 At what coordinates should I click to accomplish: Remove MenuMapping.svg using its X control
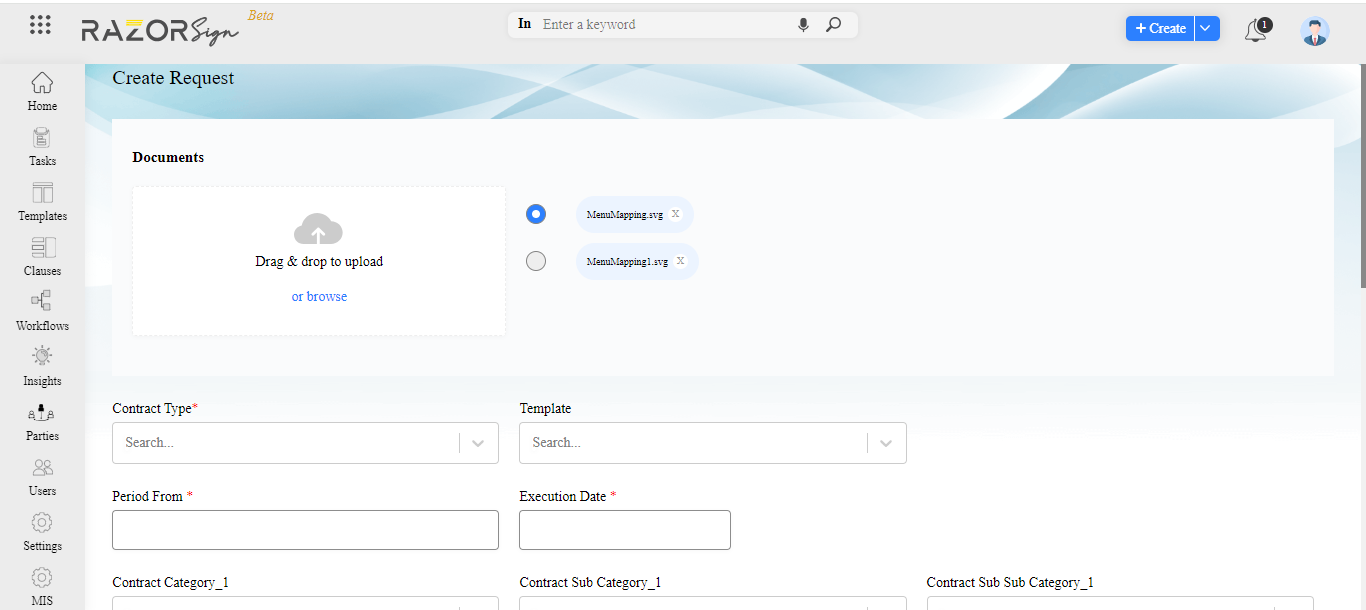[676, 213]
